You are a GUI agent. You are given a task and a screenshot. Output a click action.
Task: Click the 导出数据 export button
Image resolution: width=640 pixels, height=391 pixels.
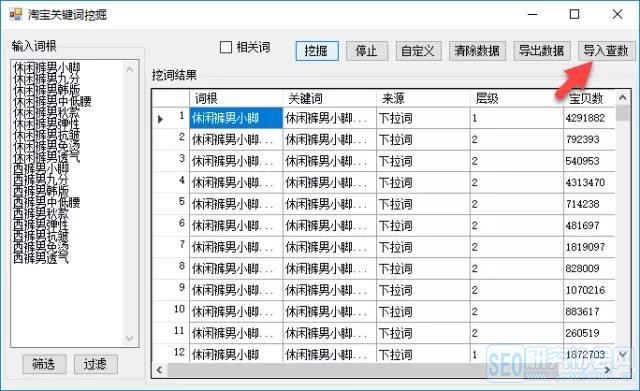542,51
